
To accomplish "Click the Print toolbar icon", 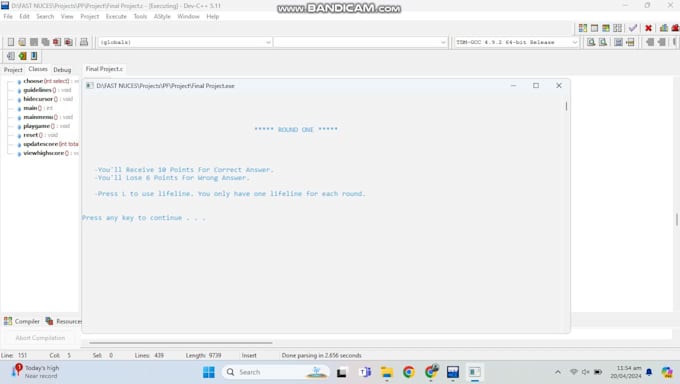I will point(84,42).
